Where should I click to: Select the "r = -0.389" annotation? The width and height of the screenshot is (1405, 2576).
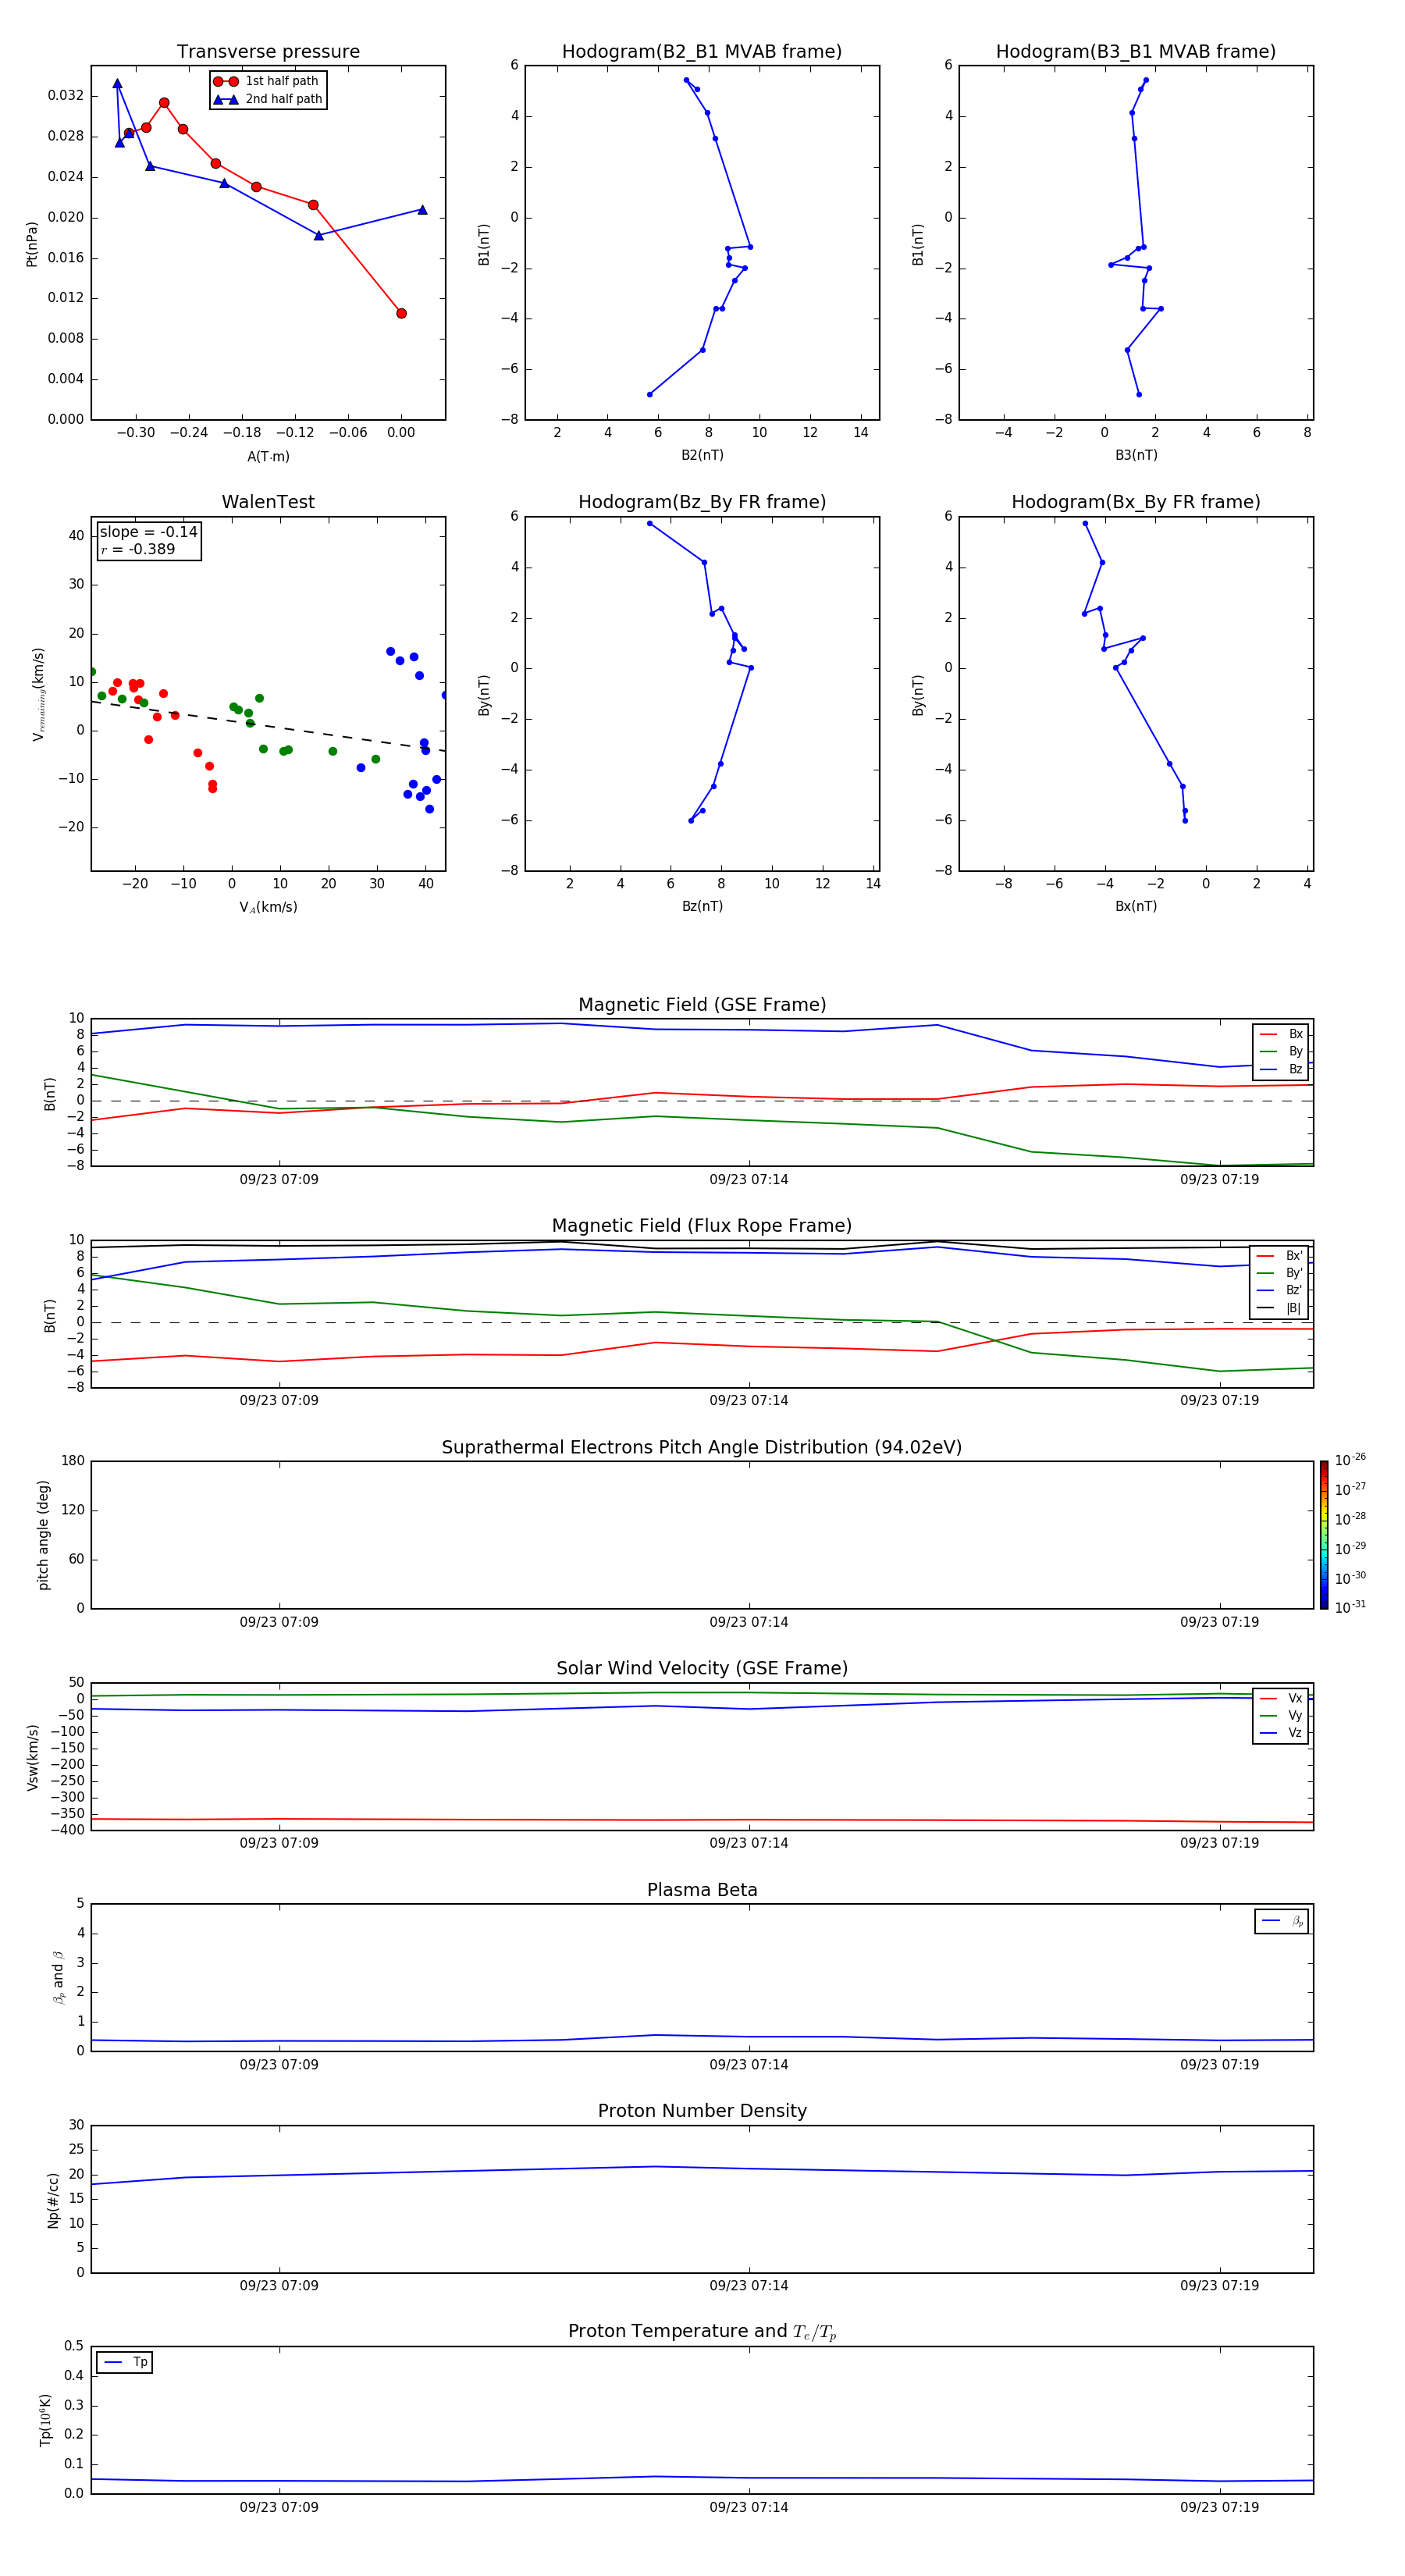tap(138, 549)
